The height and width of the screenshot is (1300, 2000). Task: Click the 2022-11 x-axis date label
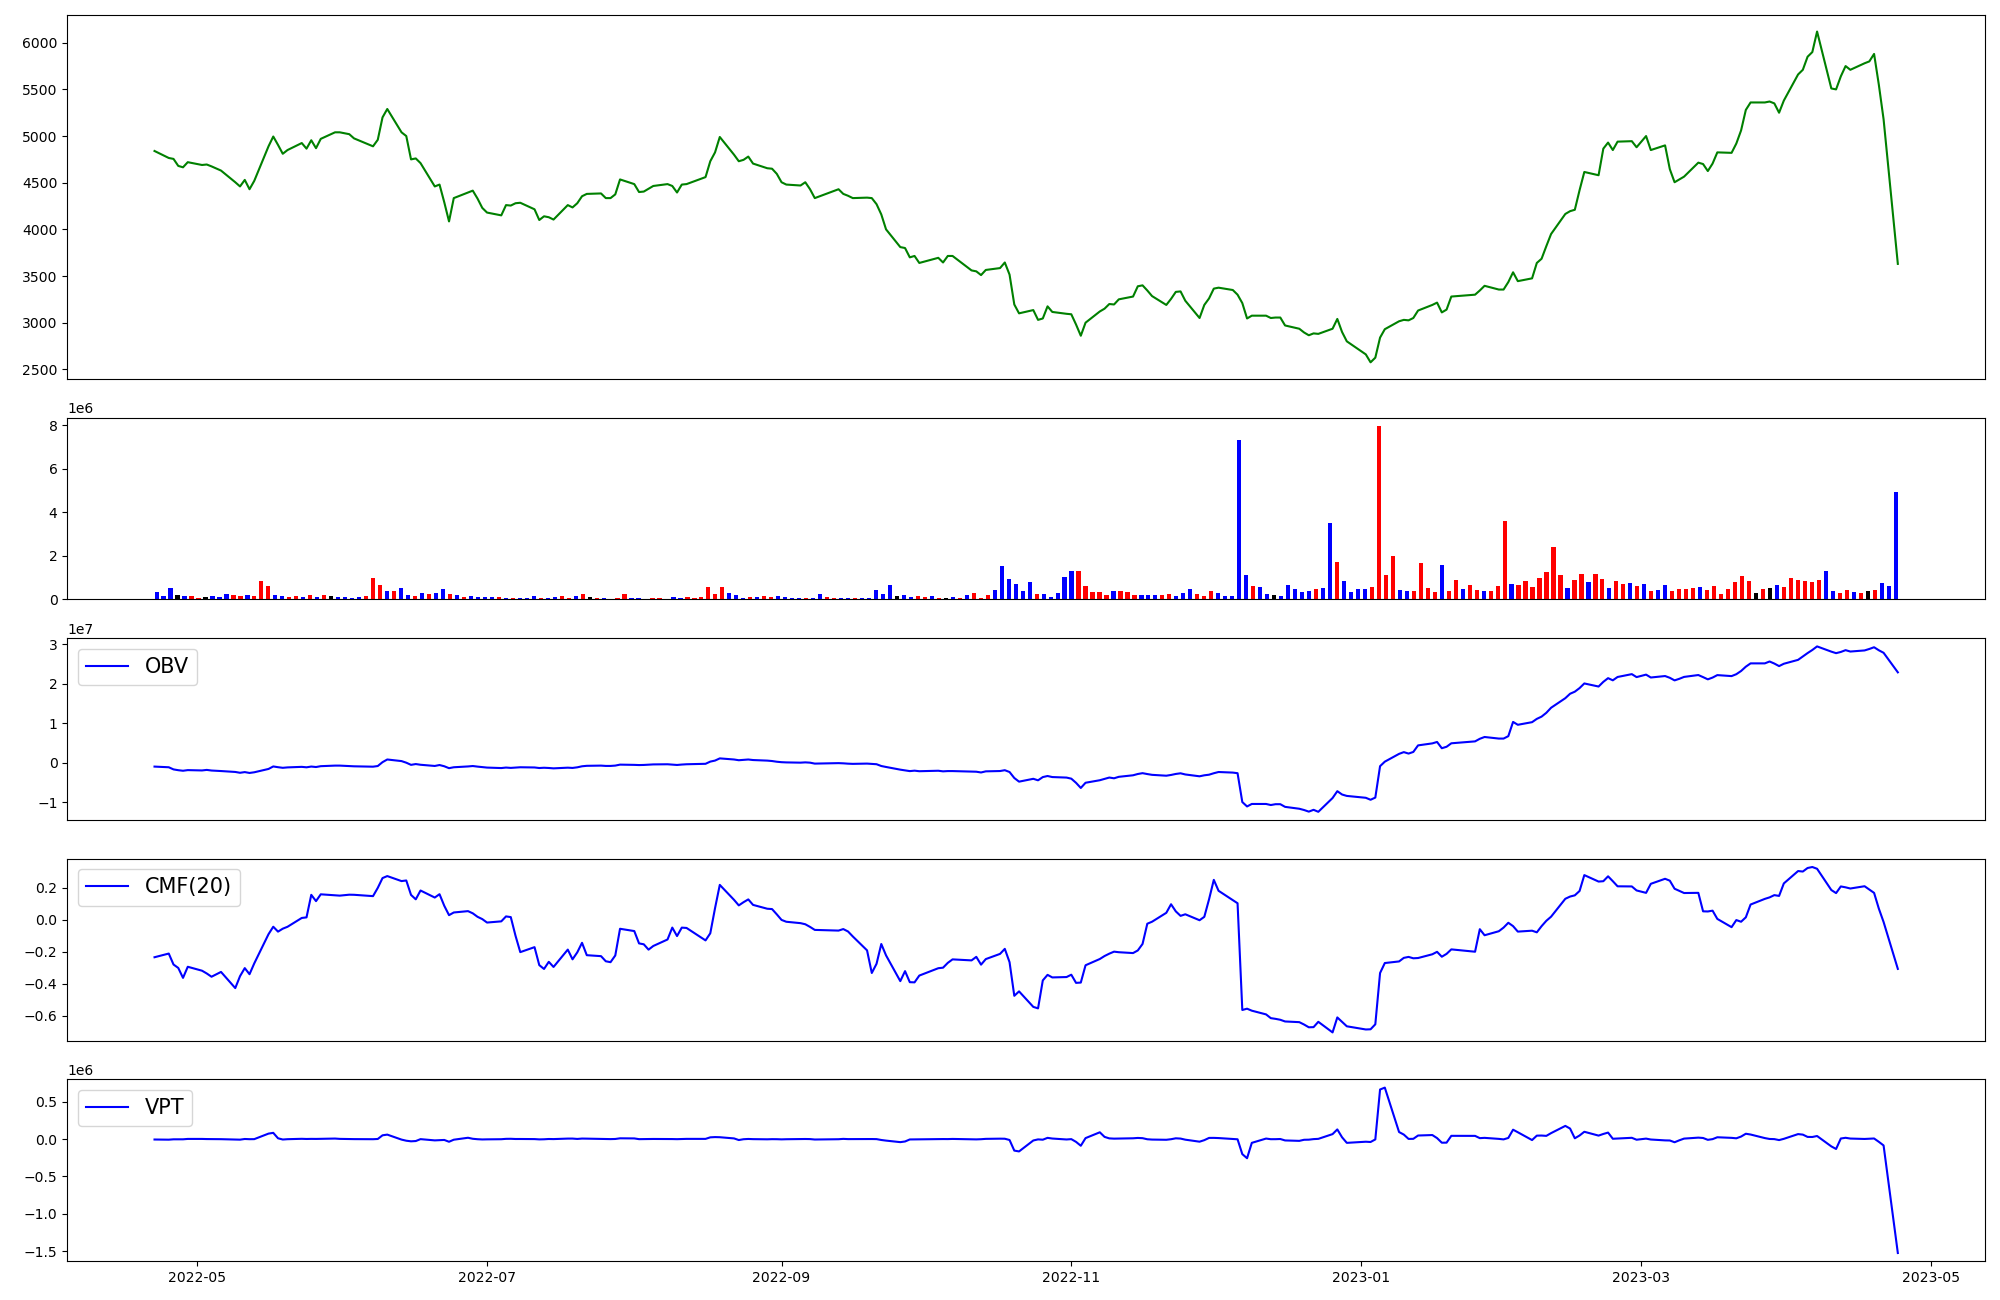pyautogui.click(x=1070, y=1277)
